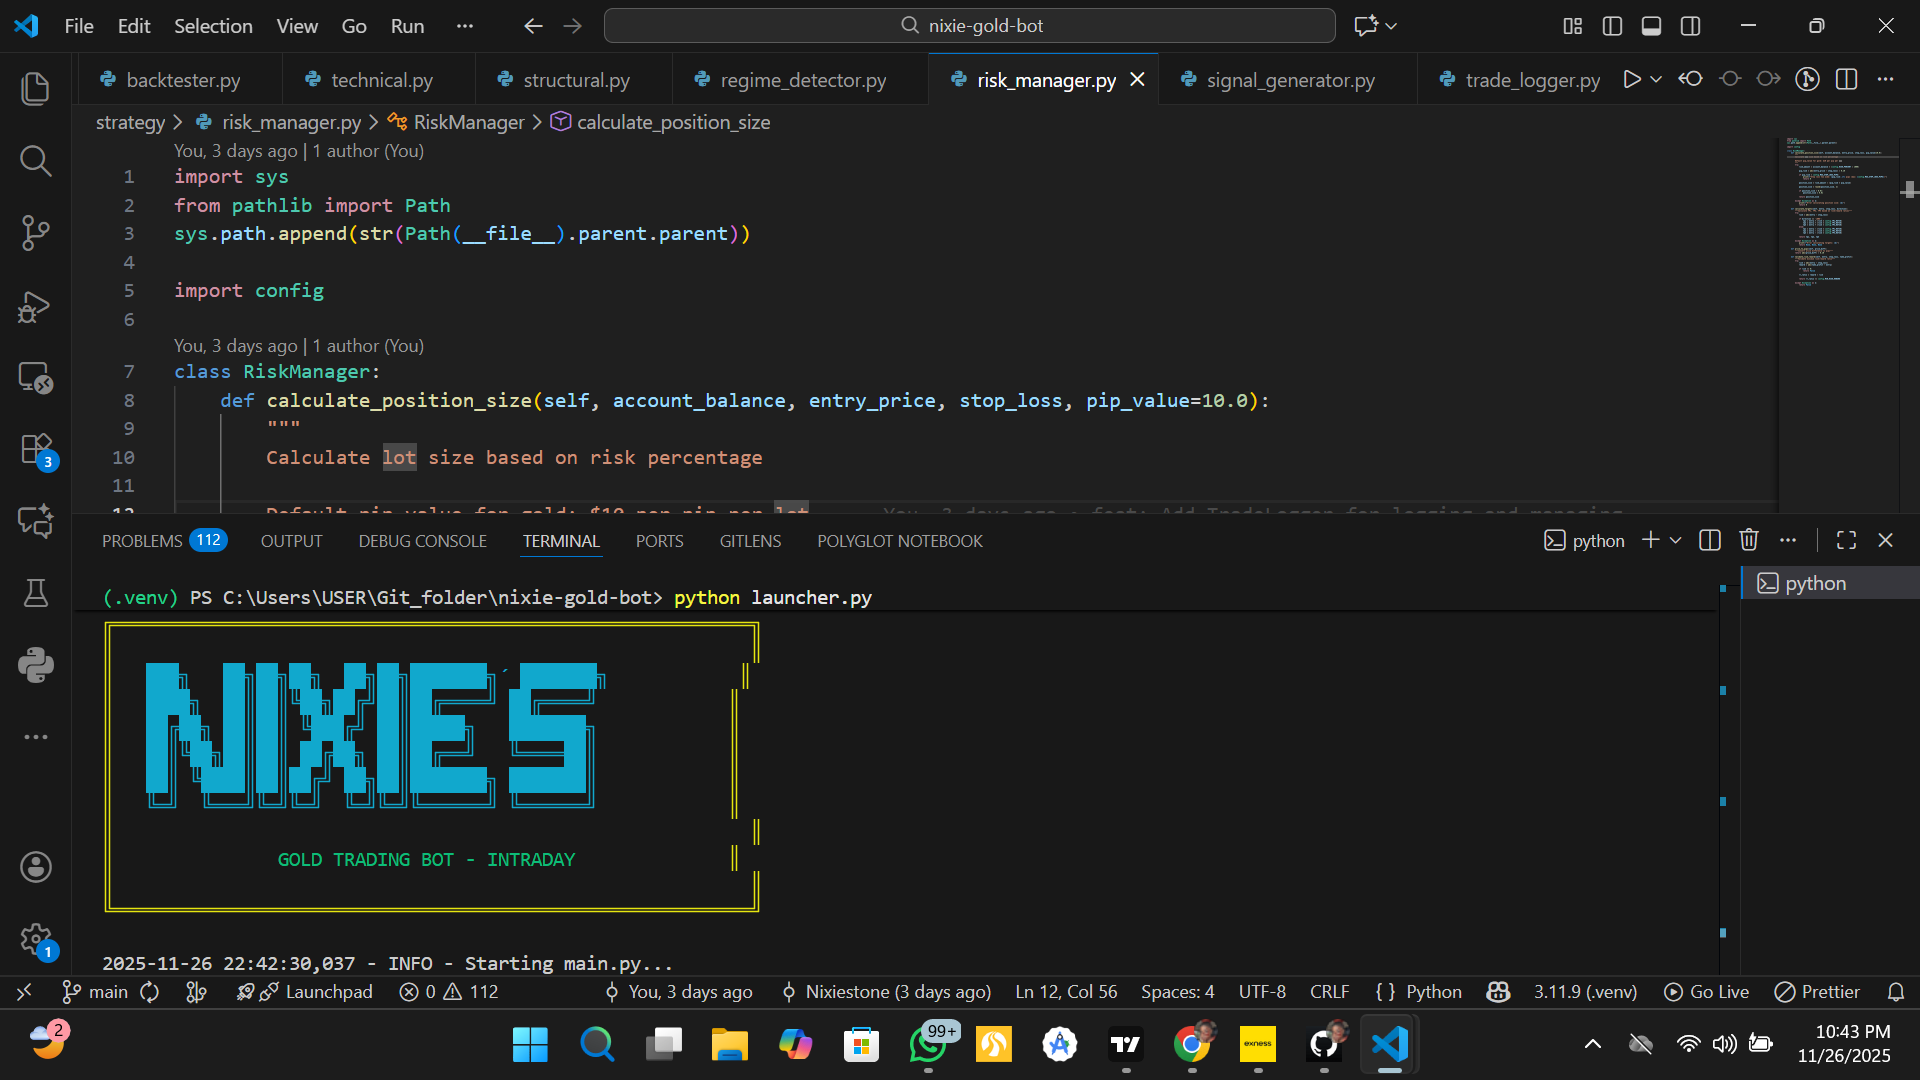Open the notifications bell
This screenshot has height=1080, width=1920.
pyautogui.click(x=1896, y=992)
